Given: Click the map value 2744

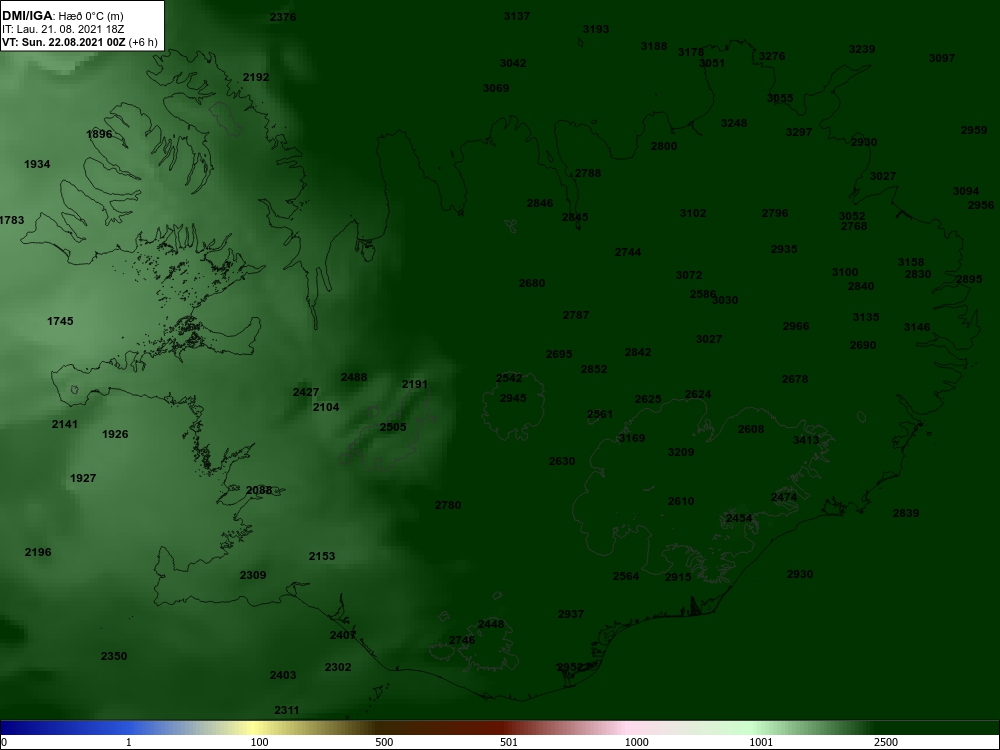Looking at the screenshot, I should (x=628, y=253).
